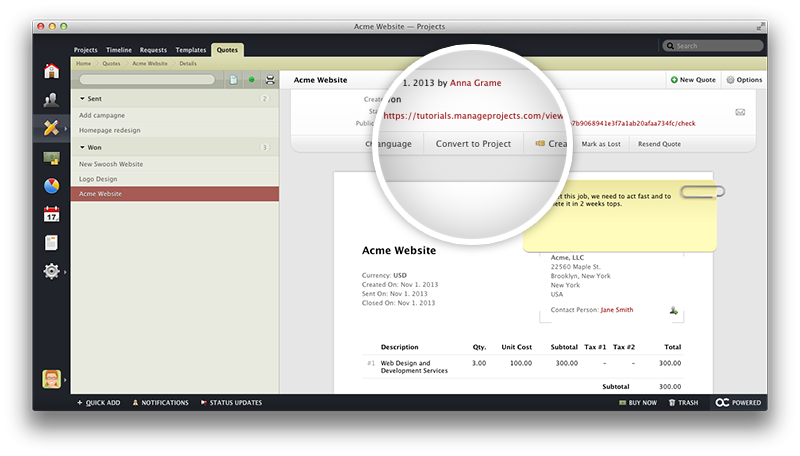Open the Home dashboard from the sidebar
This screenshot has height=456, width=800.
(50, 70)
